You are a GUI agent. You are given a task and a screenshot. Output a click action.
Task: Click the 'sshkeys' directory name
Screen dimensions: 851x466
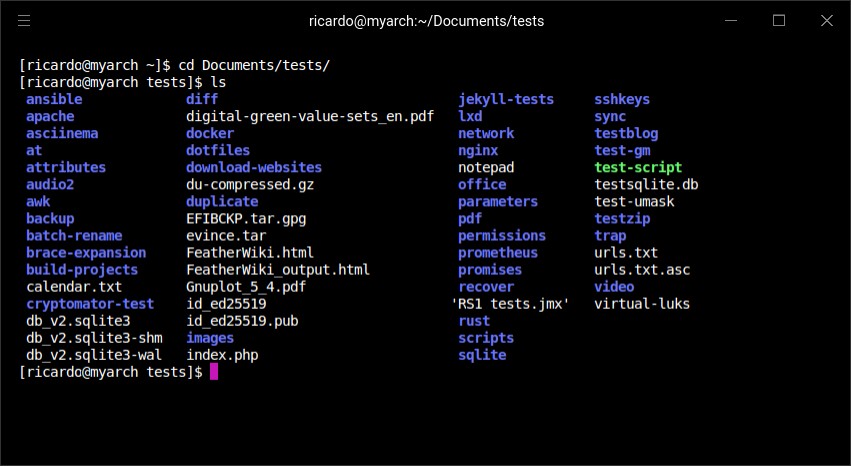pyautogui.click(x=622, y=99)
